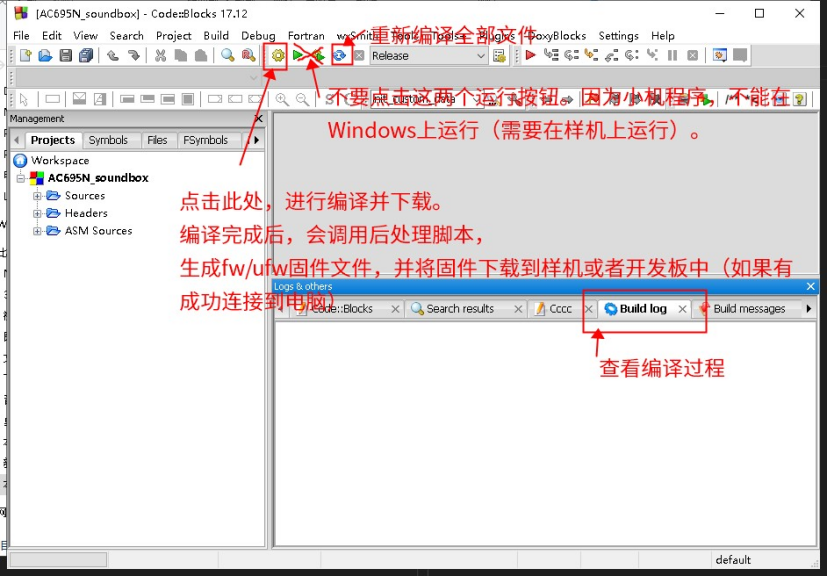Image resolution: width=827 pixels, height=576 pixels.
Task: Start Debug/Continue red arrow icon
Action: (x=531, y=55)
